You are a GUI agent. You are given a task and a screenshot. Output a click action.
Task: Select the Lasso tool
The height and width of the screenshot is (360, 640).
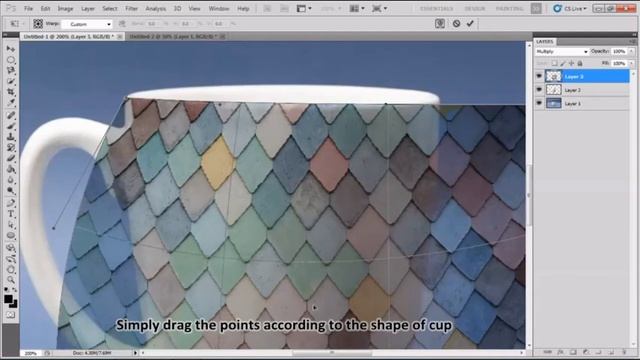click(11, 71)
